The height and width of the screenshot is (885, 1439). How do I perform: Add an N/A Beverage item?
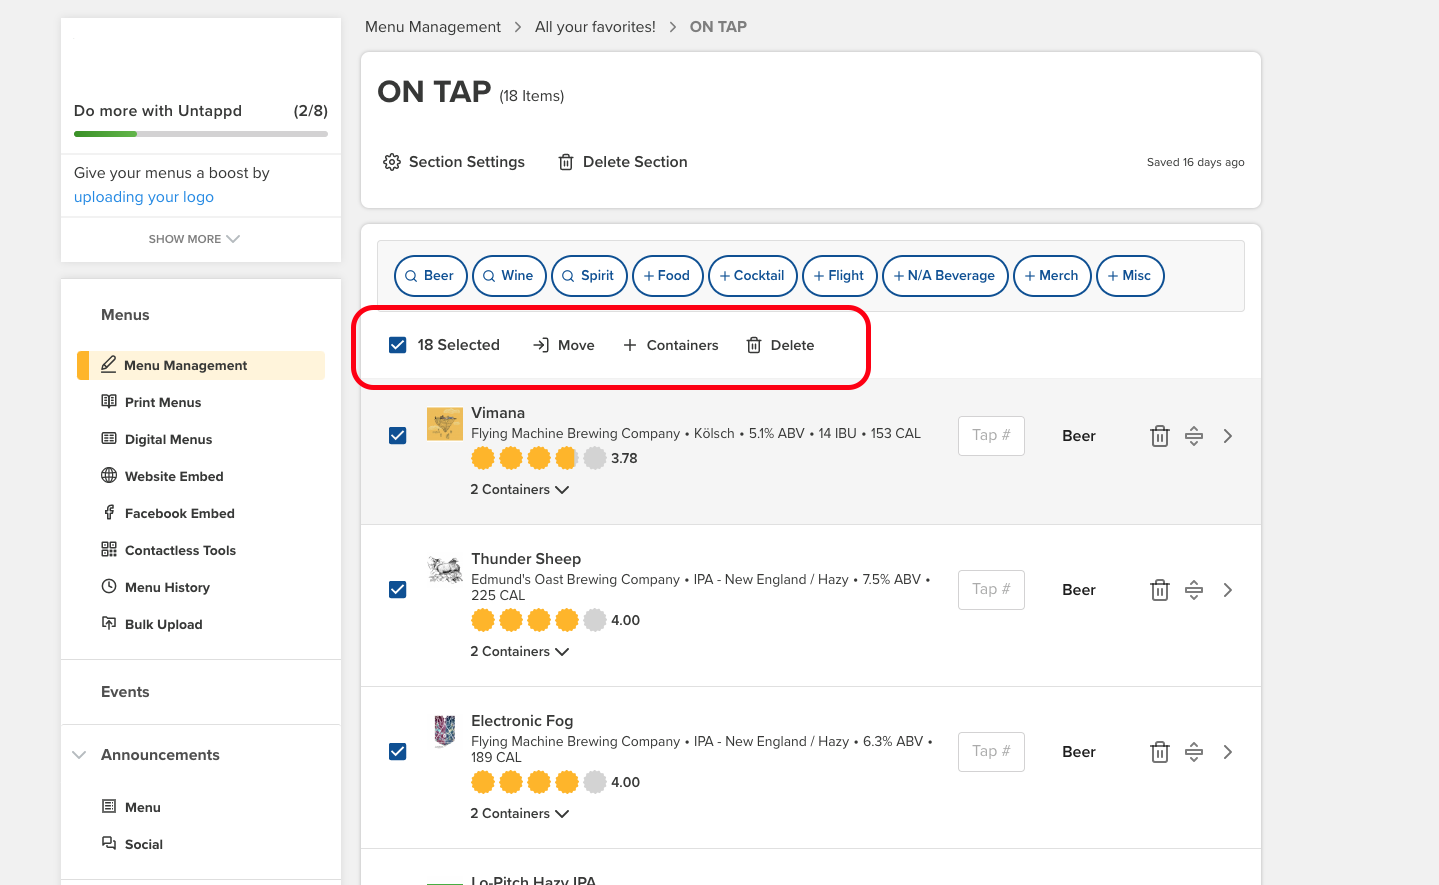(945, 276)
